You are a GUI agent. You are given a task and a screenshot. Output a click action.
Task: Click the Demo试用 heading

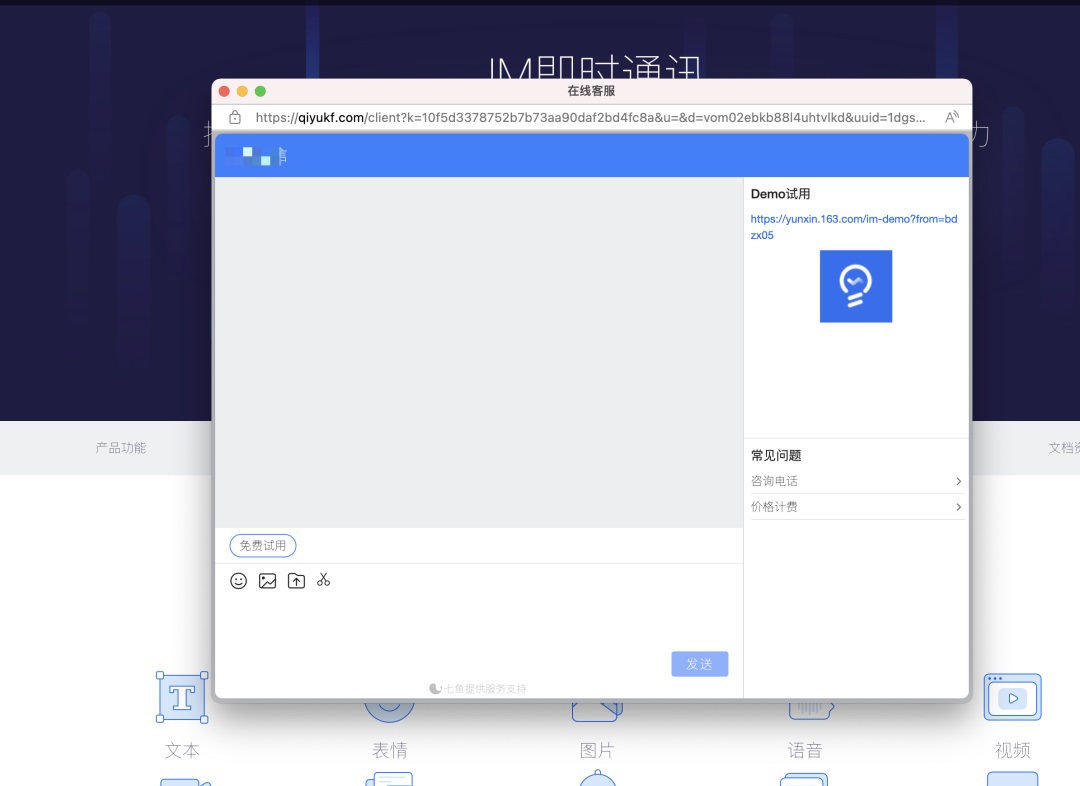[x=780, y=194]
